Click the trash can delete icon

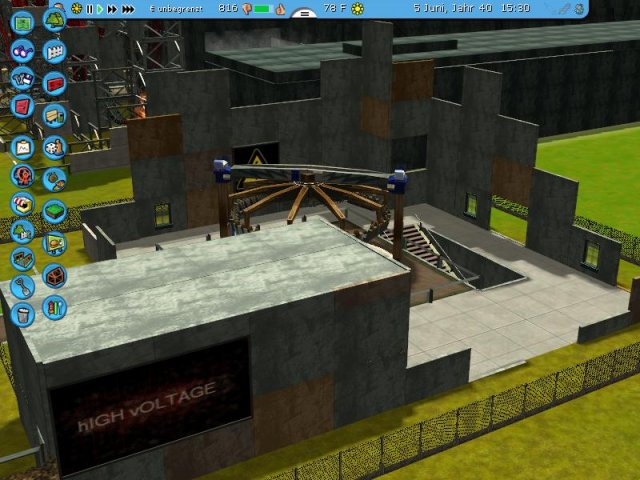point(22,315)
